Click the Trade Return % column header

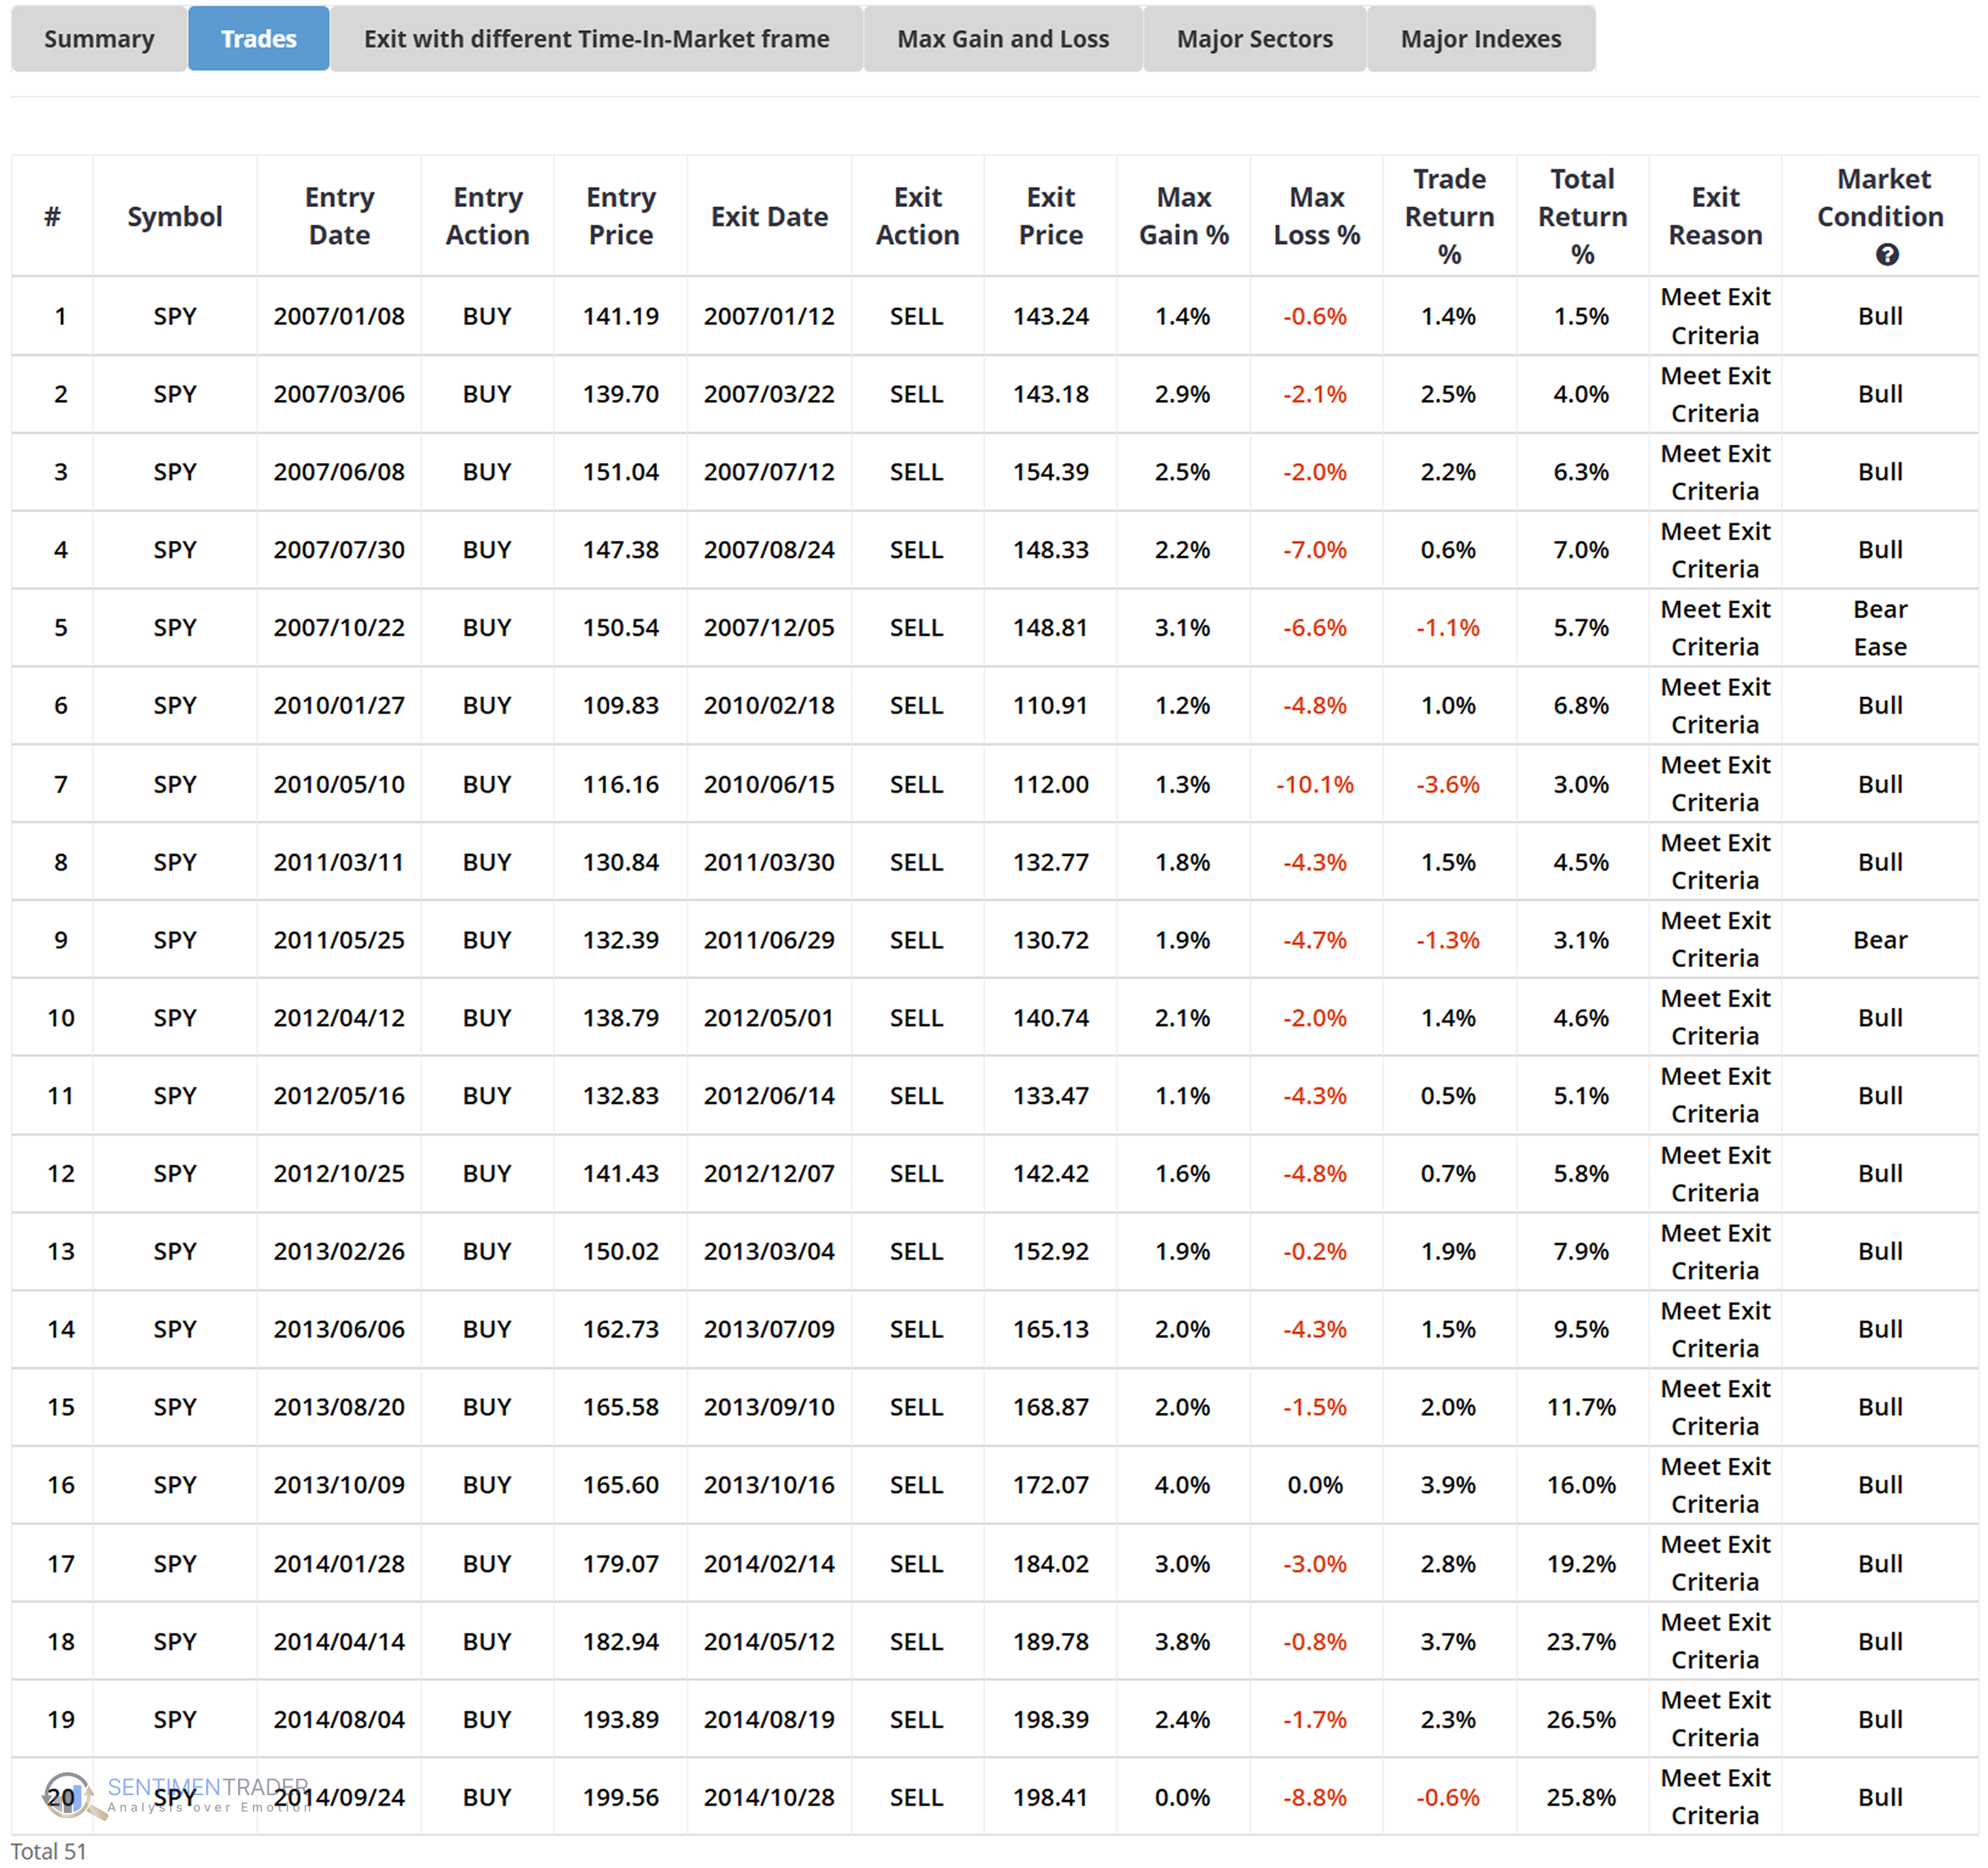tap(1448, 216)
